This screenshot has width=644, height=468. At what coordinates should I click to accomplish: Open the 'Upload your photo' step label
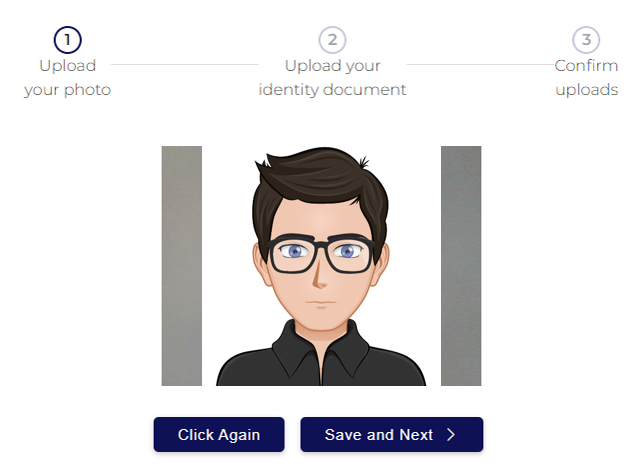click(68, 78)
